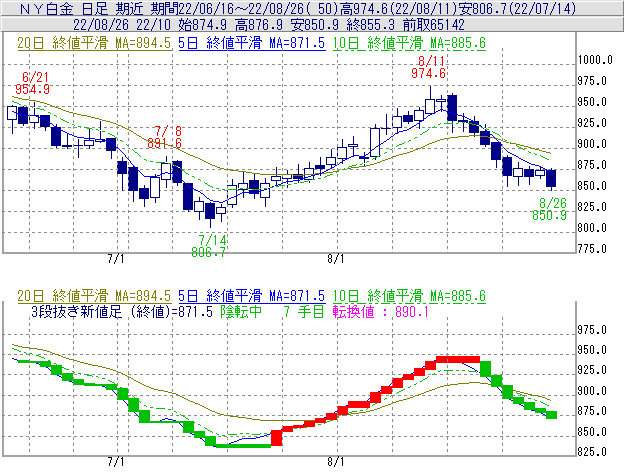Click the closing price 終855.3
The height and width of the screenshot is (475, 624).
click(370, 25)
